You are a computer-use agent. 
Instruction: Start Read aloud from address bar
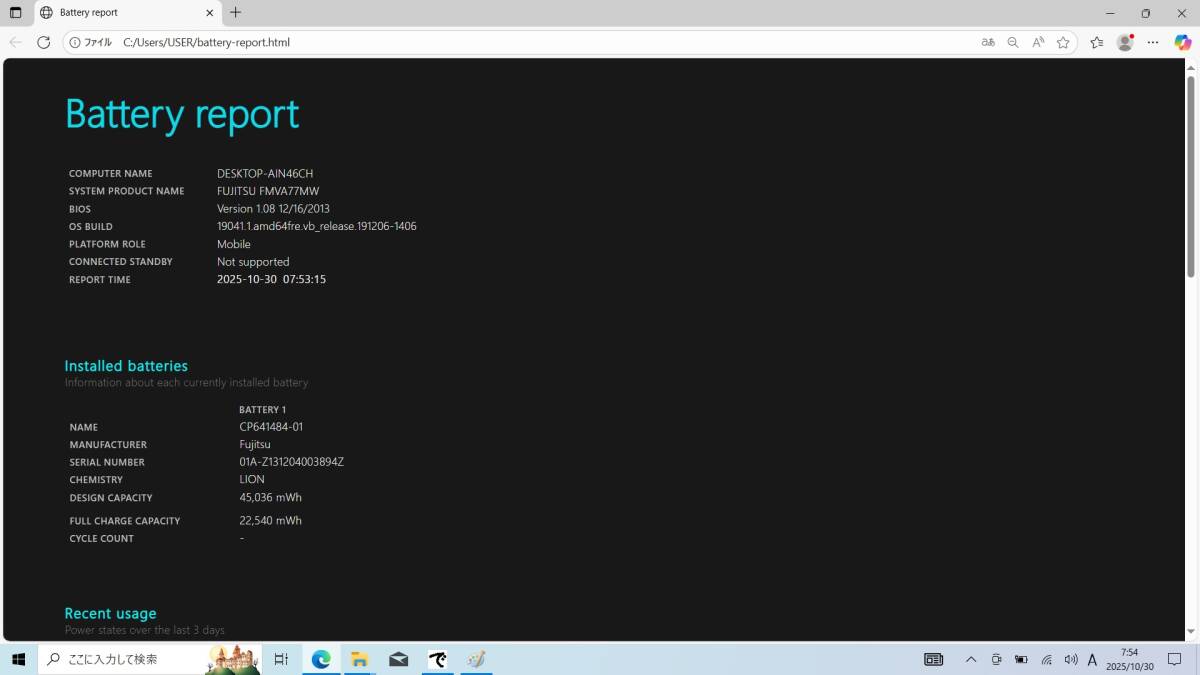pos(1038,42)
